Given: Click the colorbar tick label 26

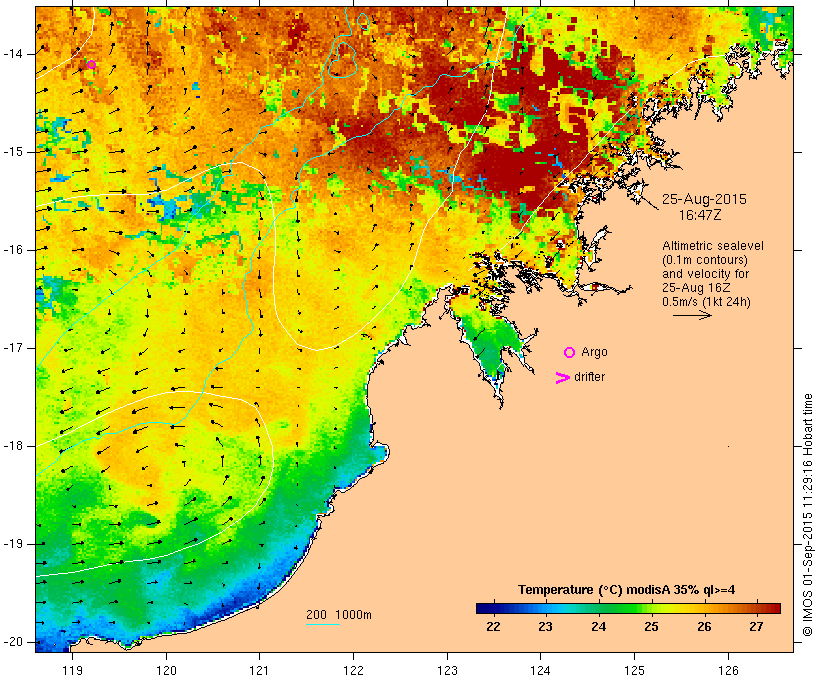Looking at the screenshot, I should pyautogui.click(x=704, y=627).
